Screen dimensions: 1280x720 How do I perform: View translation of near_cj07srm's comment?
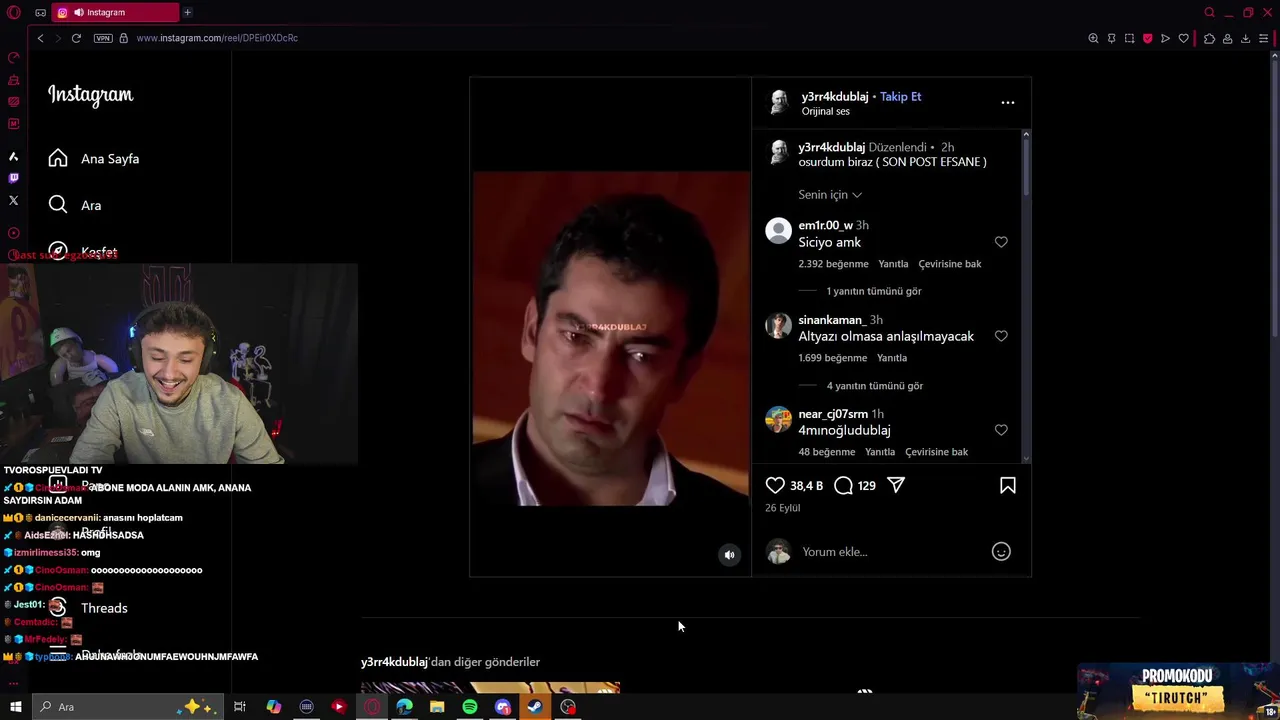pos(936,452)
